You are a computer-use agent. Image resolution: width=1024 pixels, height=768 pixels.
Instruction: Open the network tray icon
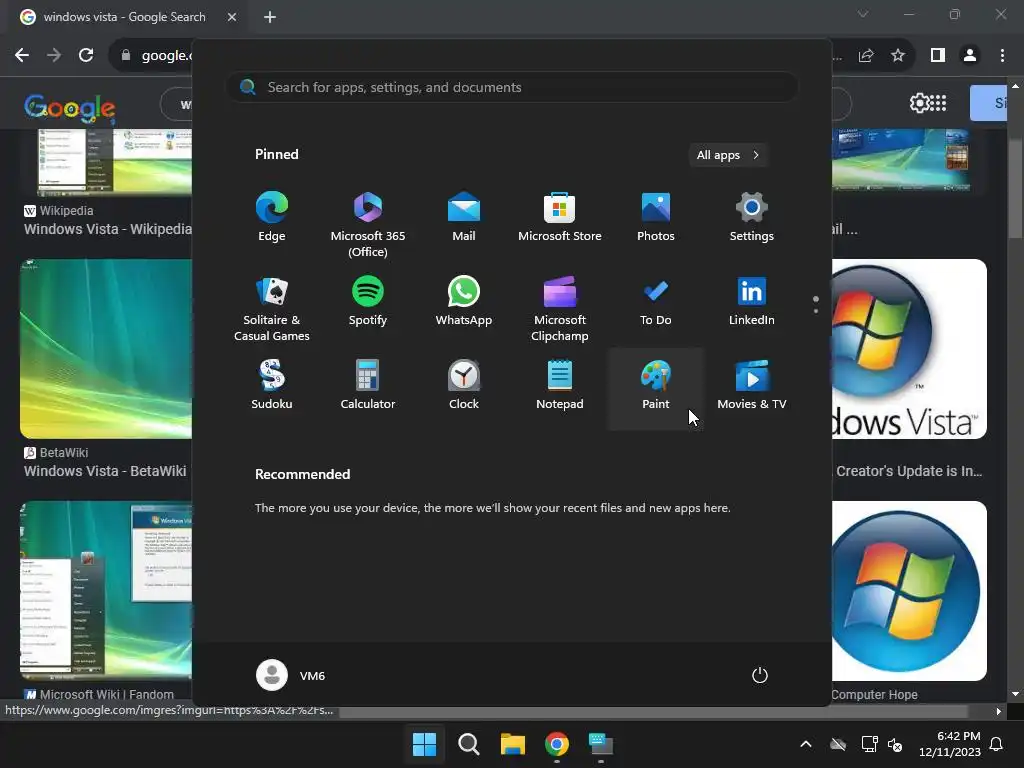coord(869,744)
